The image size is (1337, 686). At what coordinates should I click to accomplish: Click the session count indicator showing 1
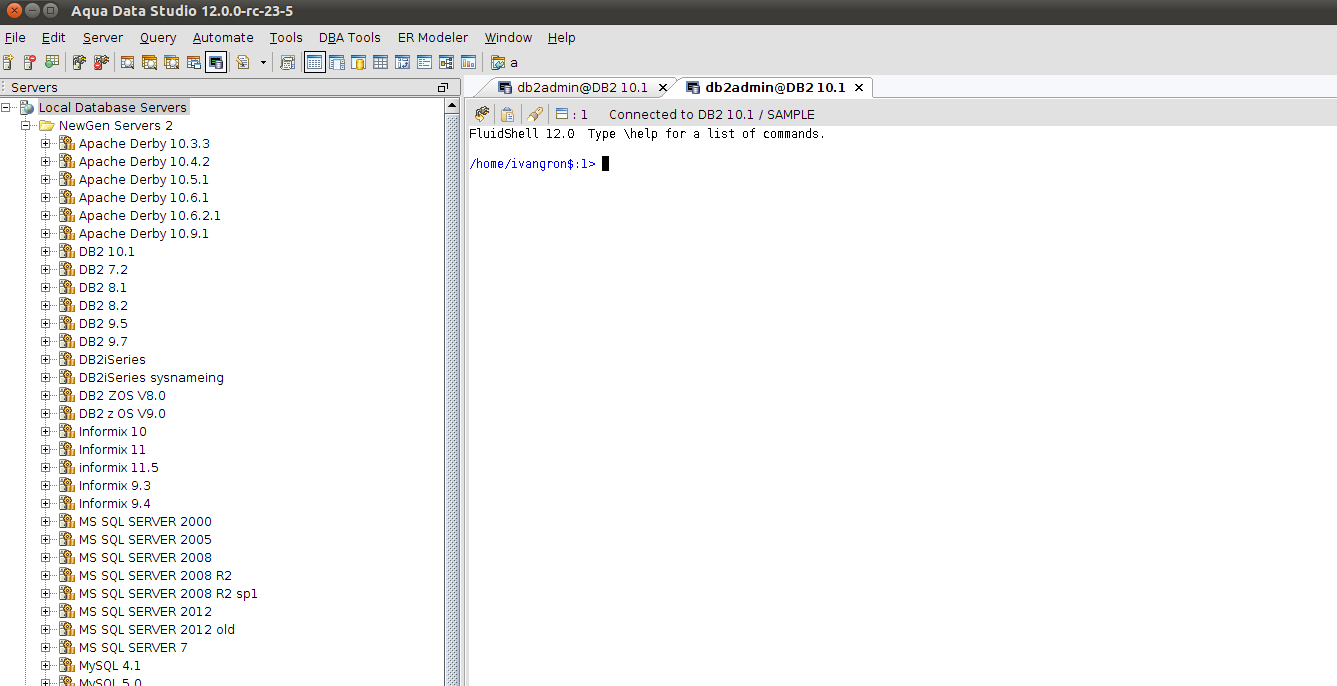pos(572,114)
